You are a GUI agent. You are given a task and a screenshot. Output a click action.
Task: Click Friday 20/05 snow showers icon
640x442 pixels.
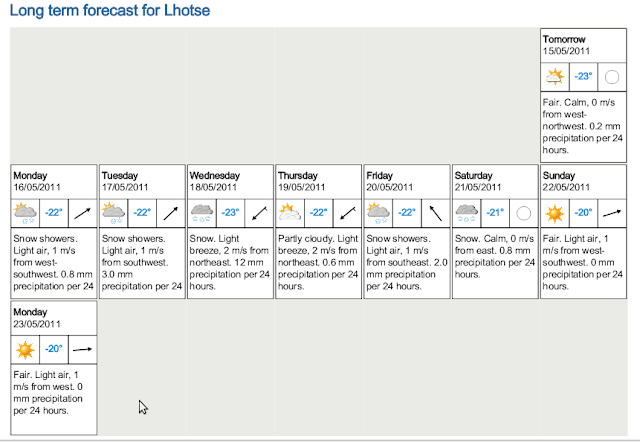coord(377,212)
